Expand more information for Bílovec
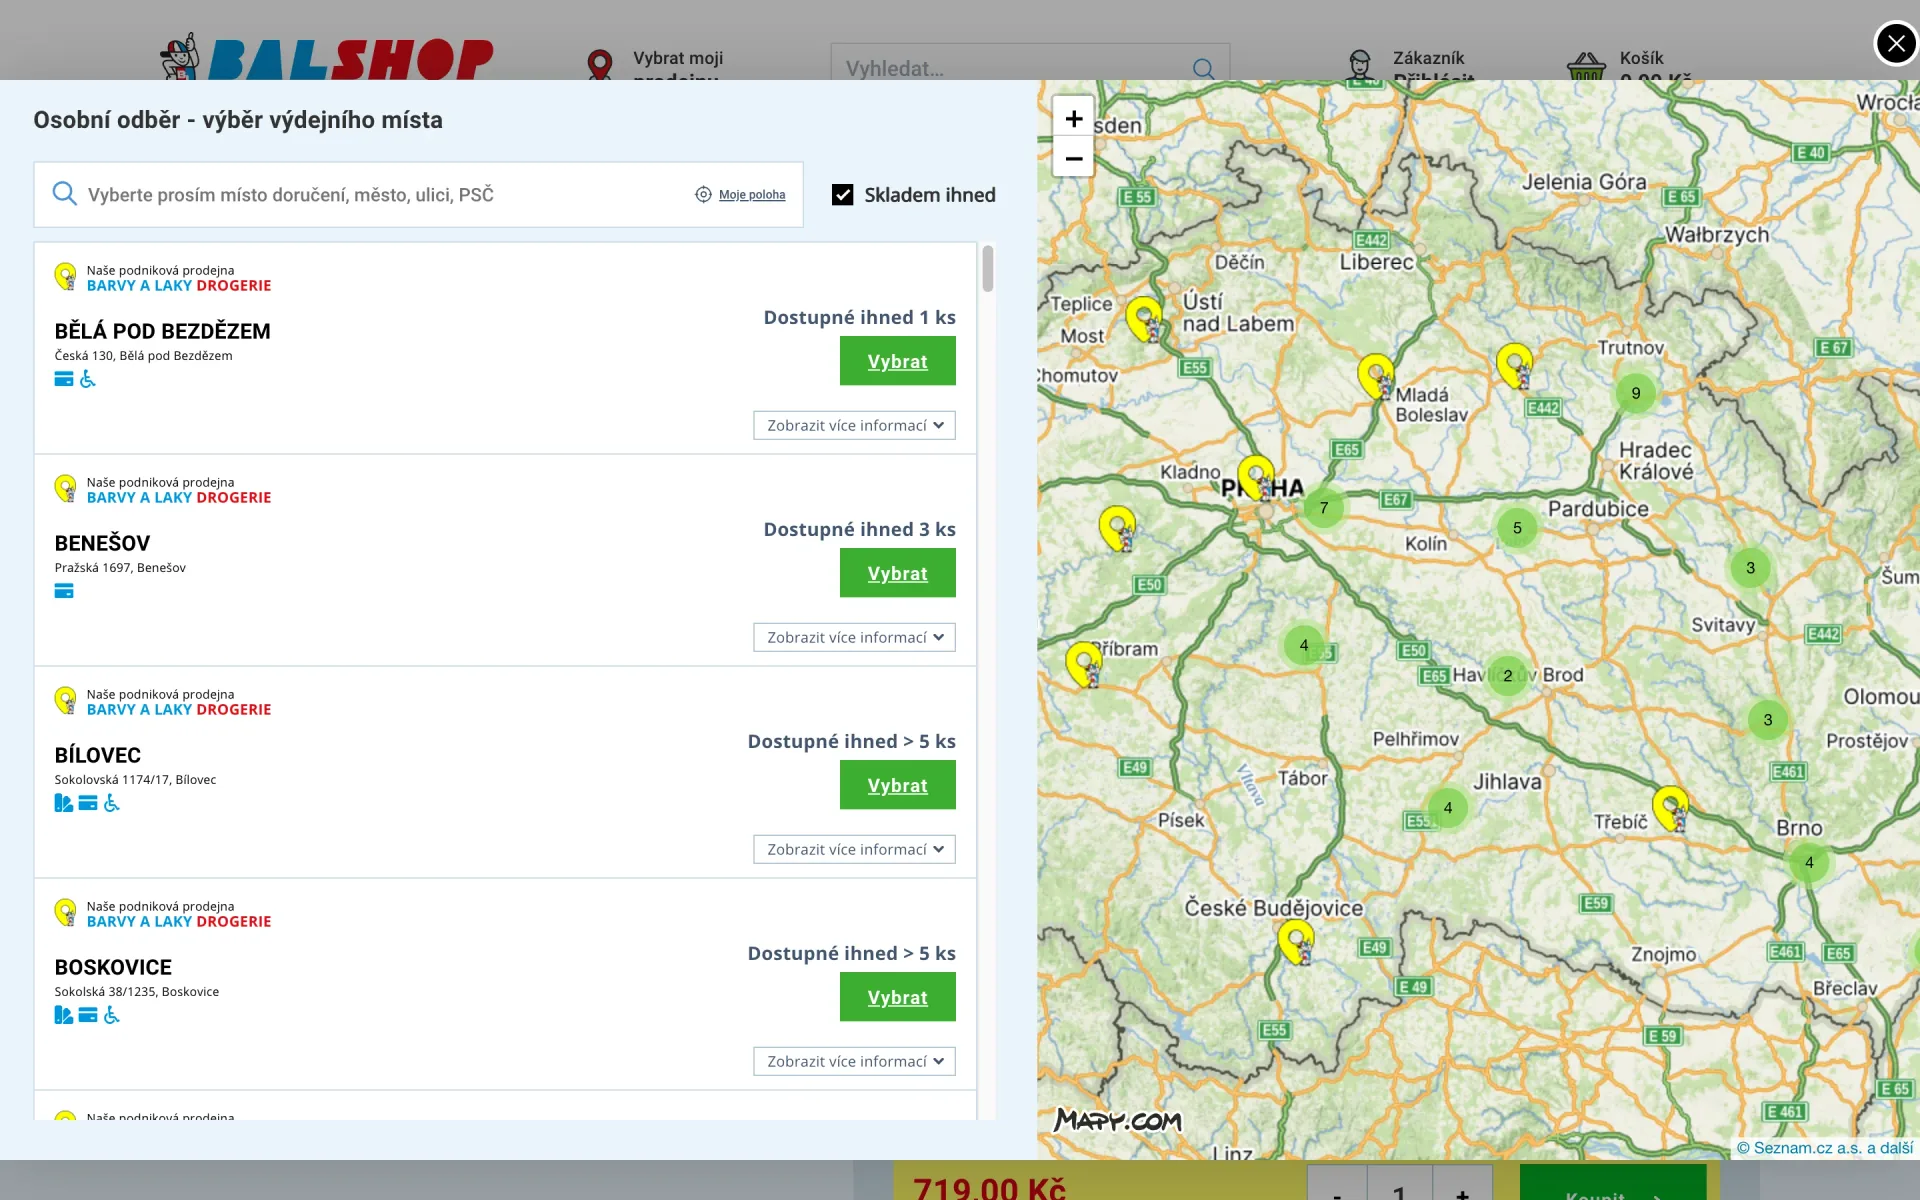This screenshot has width=1920, height=1200. [x=854, y=849]
